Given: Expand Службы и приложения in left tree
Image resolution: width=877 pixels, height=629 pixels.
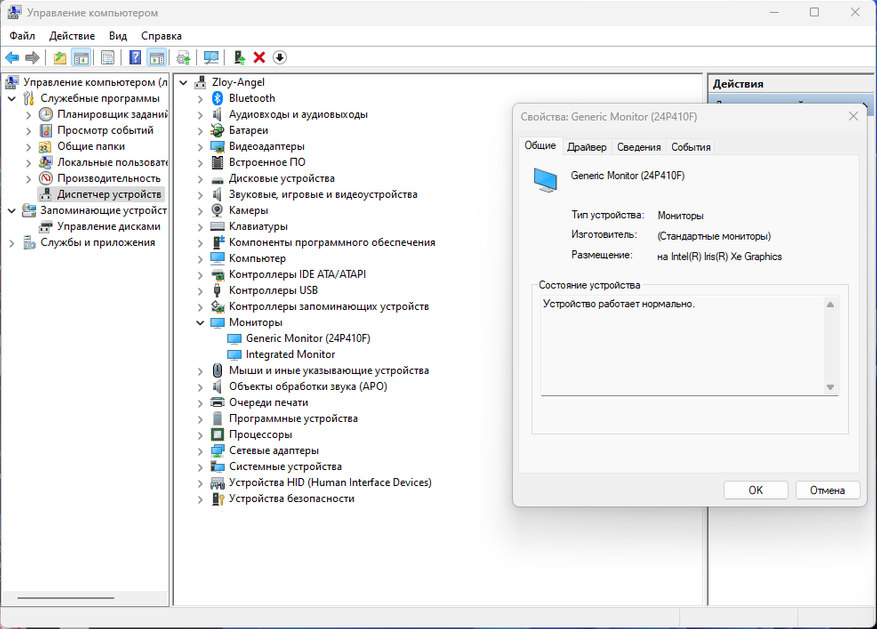Looking at the screenshot, I should (x=12, y=242).
